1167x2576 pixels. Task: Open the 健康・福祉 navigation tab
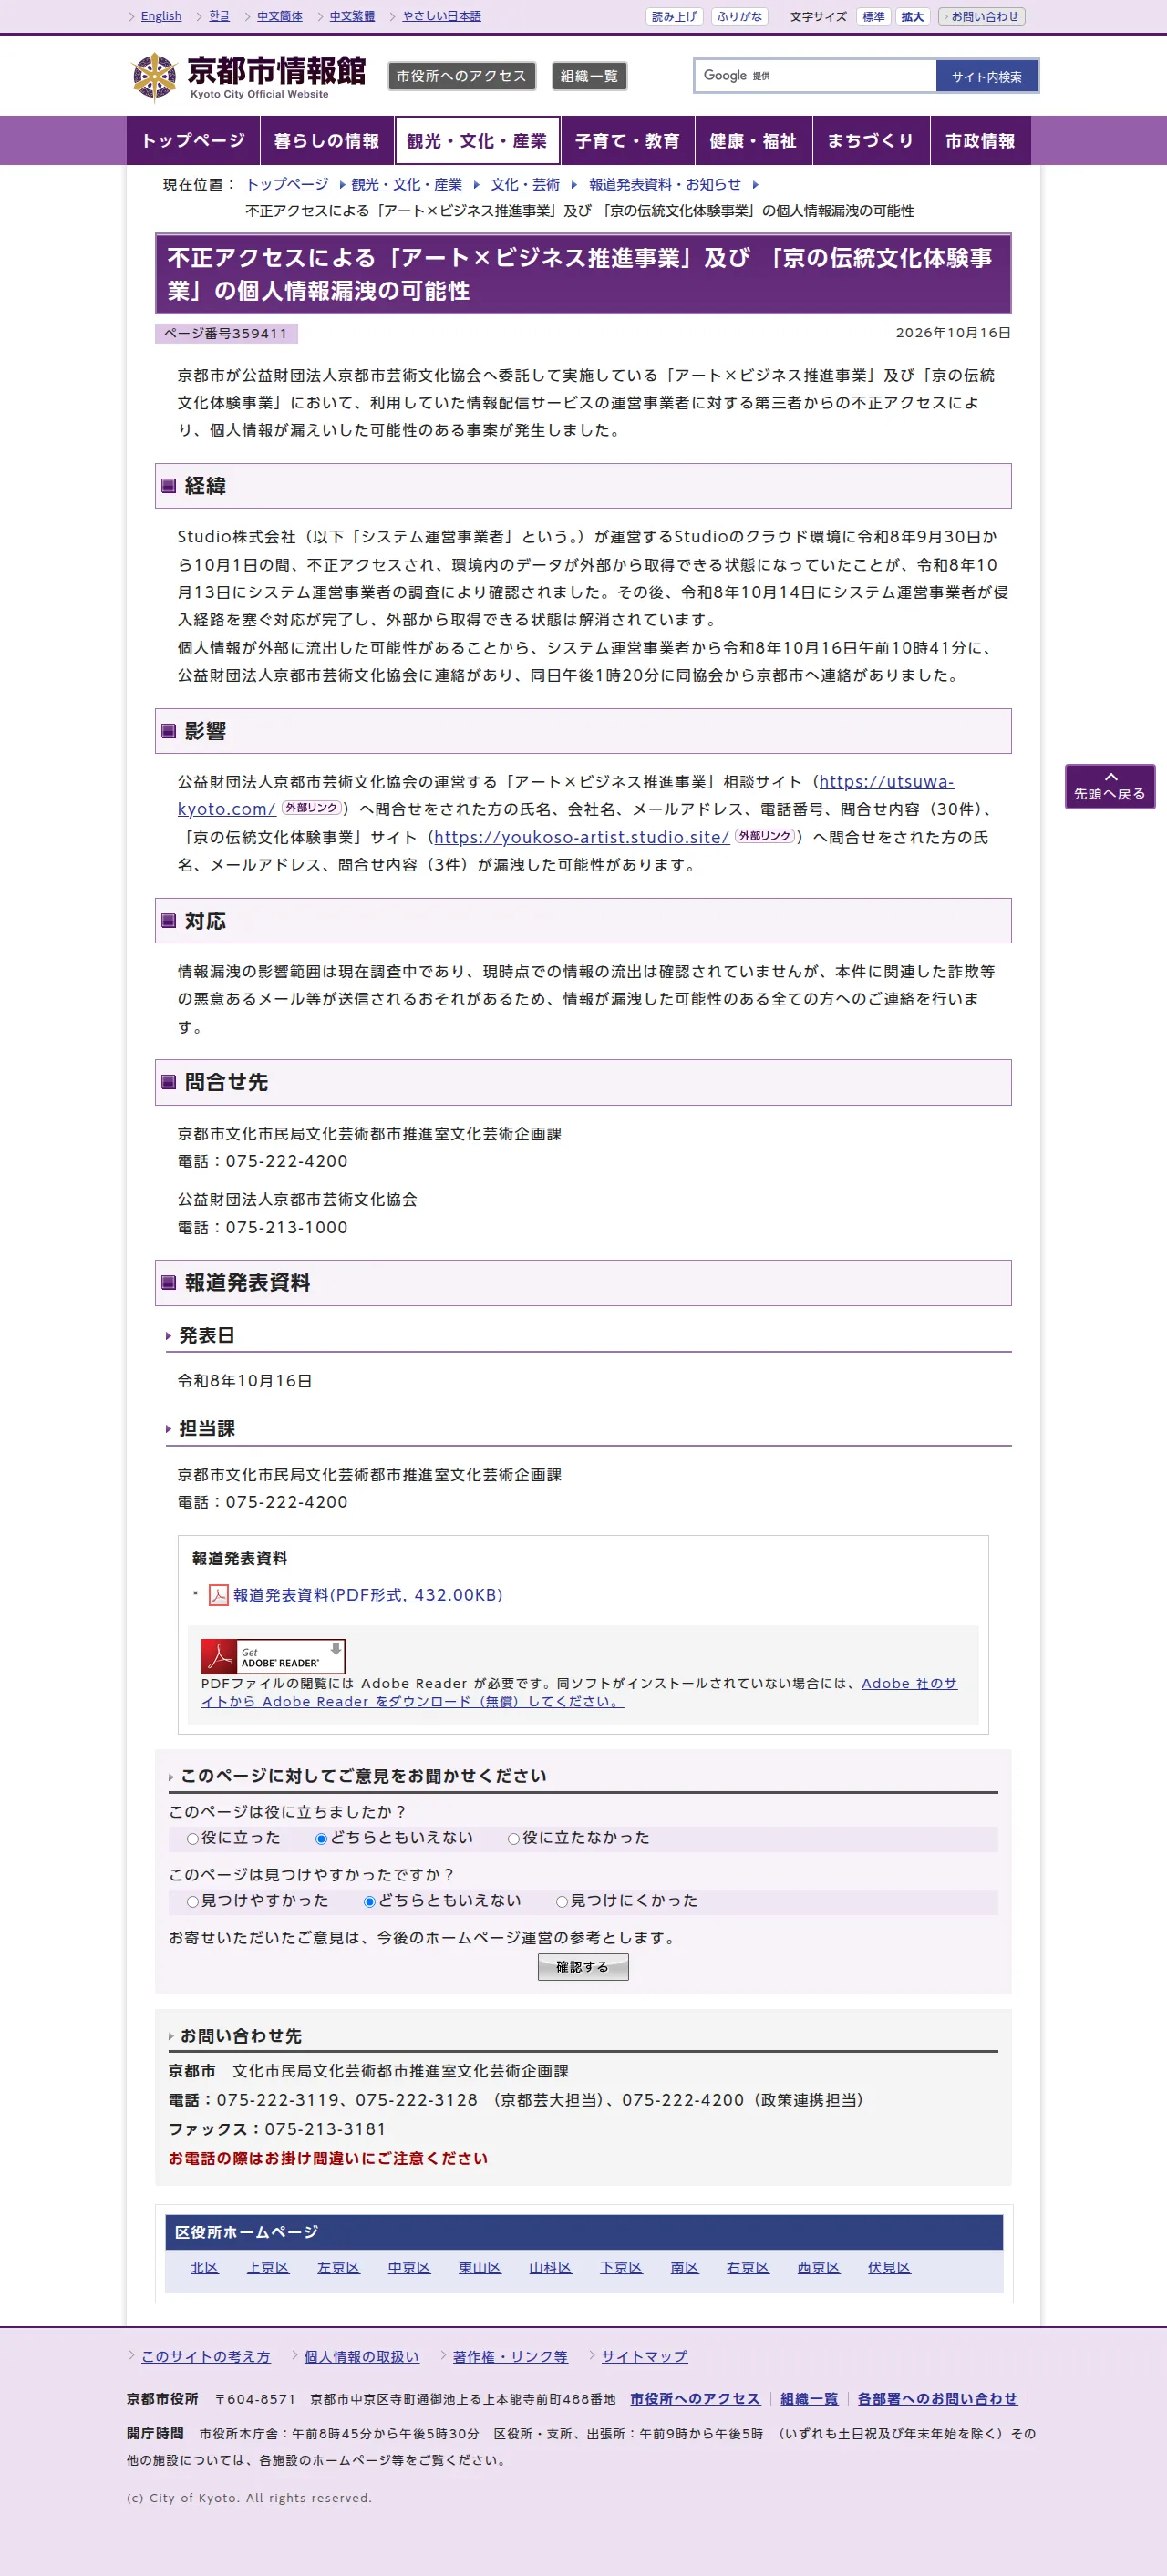(753, 141)
